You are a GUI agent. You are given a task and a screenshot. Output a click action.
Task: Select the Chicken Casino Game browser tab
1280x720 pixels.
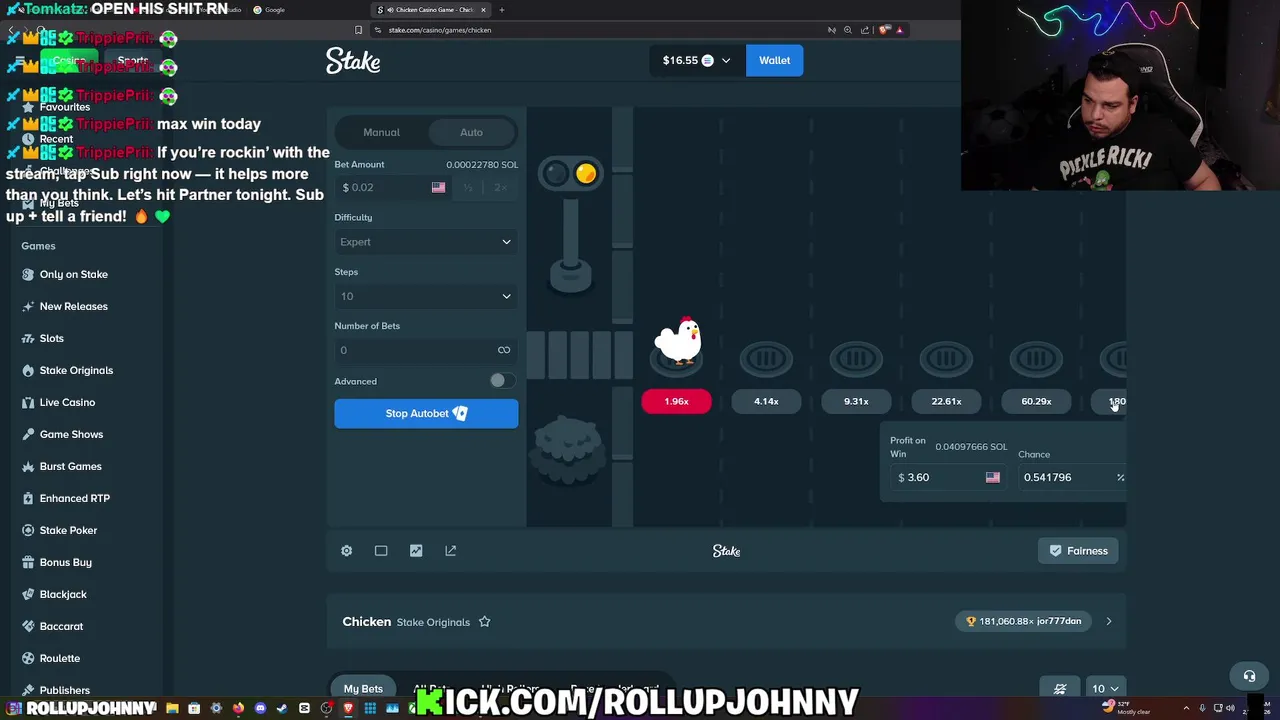[432, 10]
